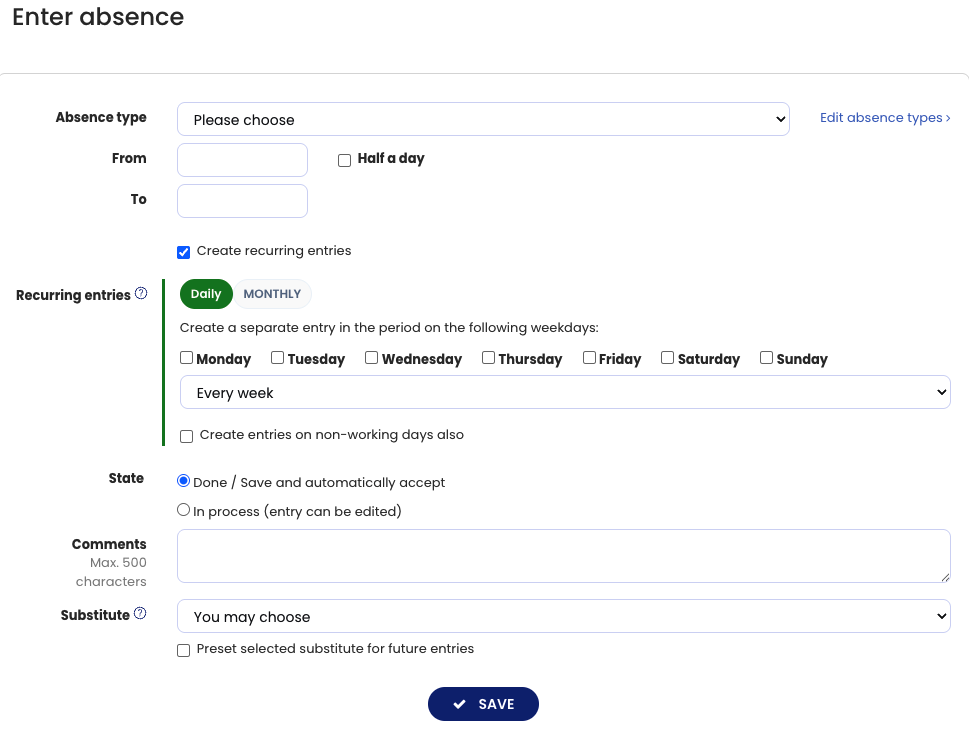Image resolution: width=969 pixels, height=733 pixels.
Task: Uncheck Create recurring entries checkbox
Action: (x=183, y=252)
